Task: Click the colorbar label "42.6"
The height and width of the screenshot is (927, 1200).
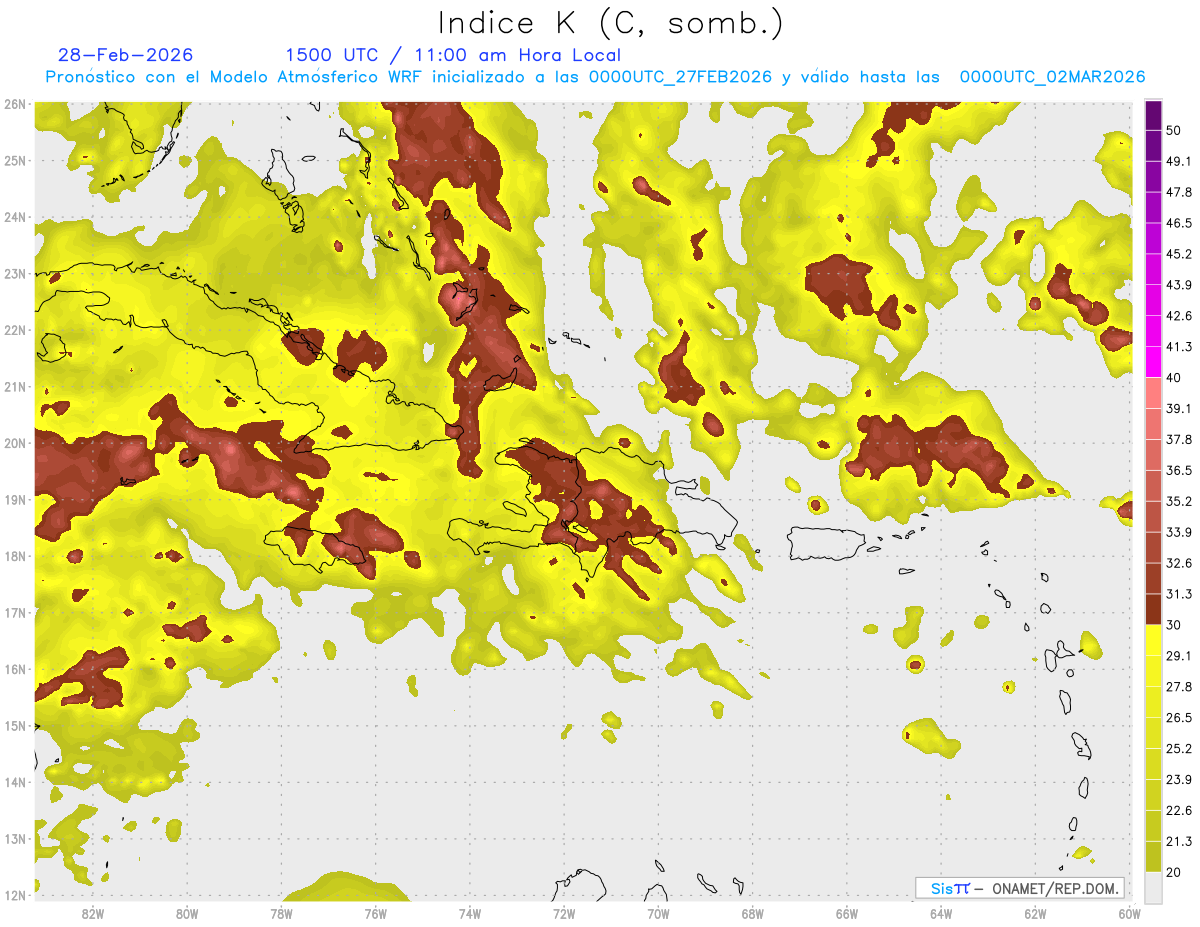Action: tap(1179, 316)
